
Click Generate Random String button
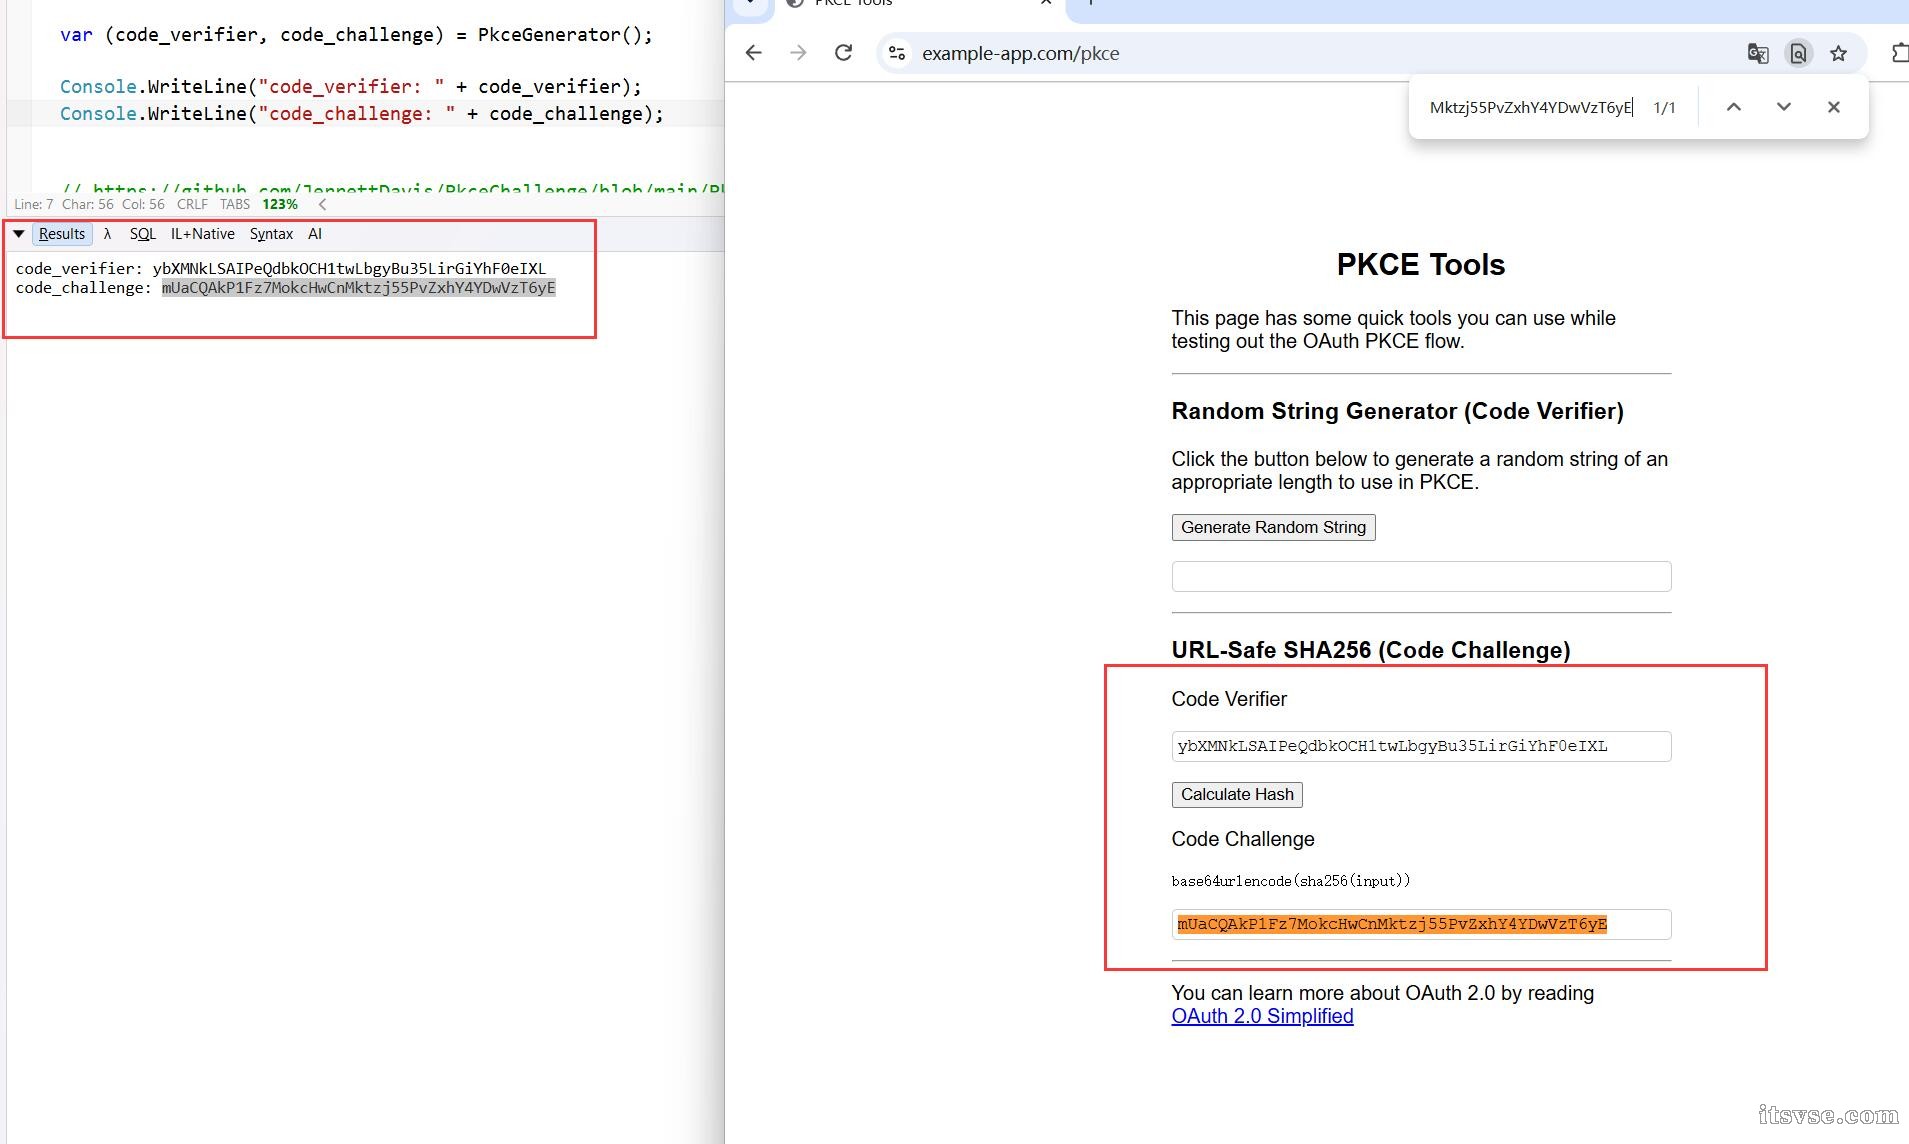point(1273,527)
